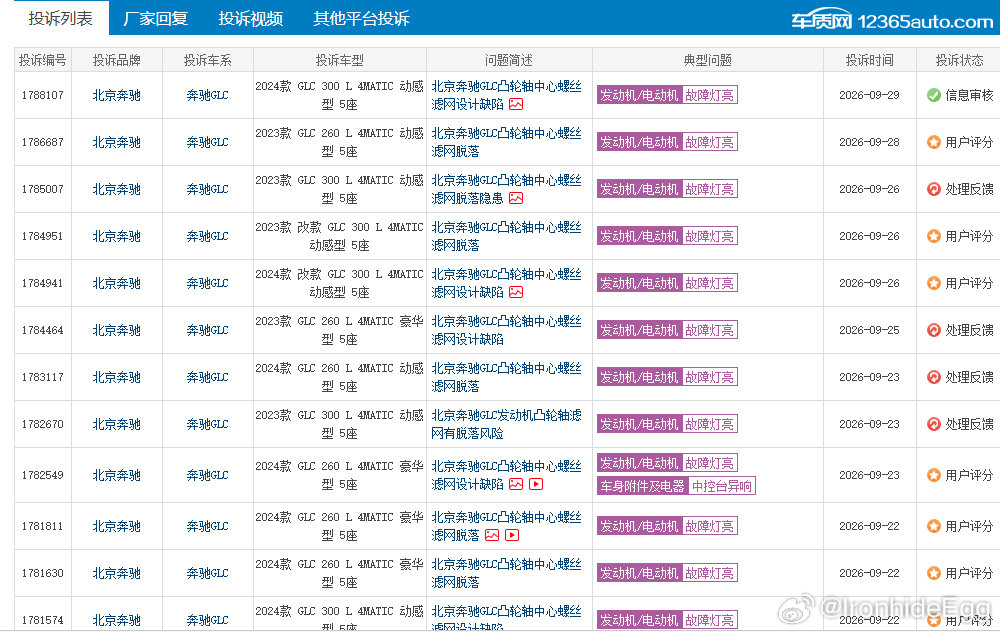Screen dimensions: 1000x634
Task: Click orange rating status icon for 1781811
Action: 934,526
